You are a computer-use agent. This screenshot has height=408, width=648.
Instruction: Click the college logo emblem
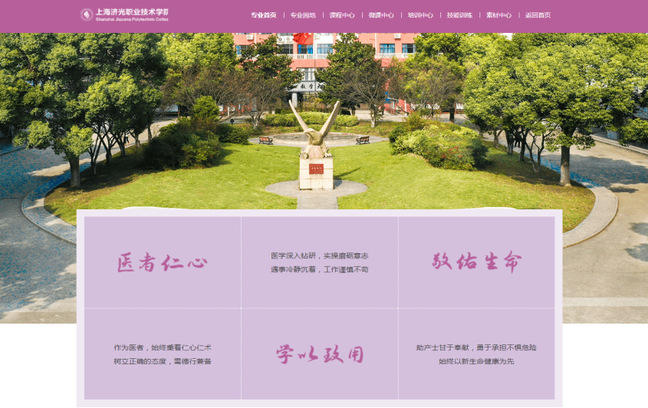click(86, 15)
